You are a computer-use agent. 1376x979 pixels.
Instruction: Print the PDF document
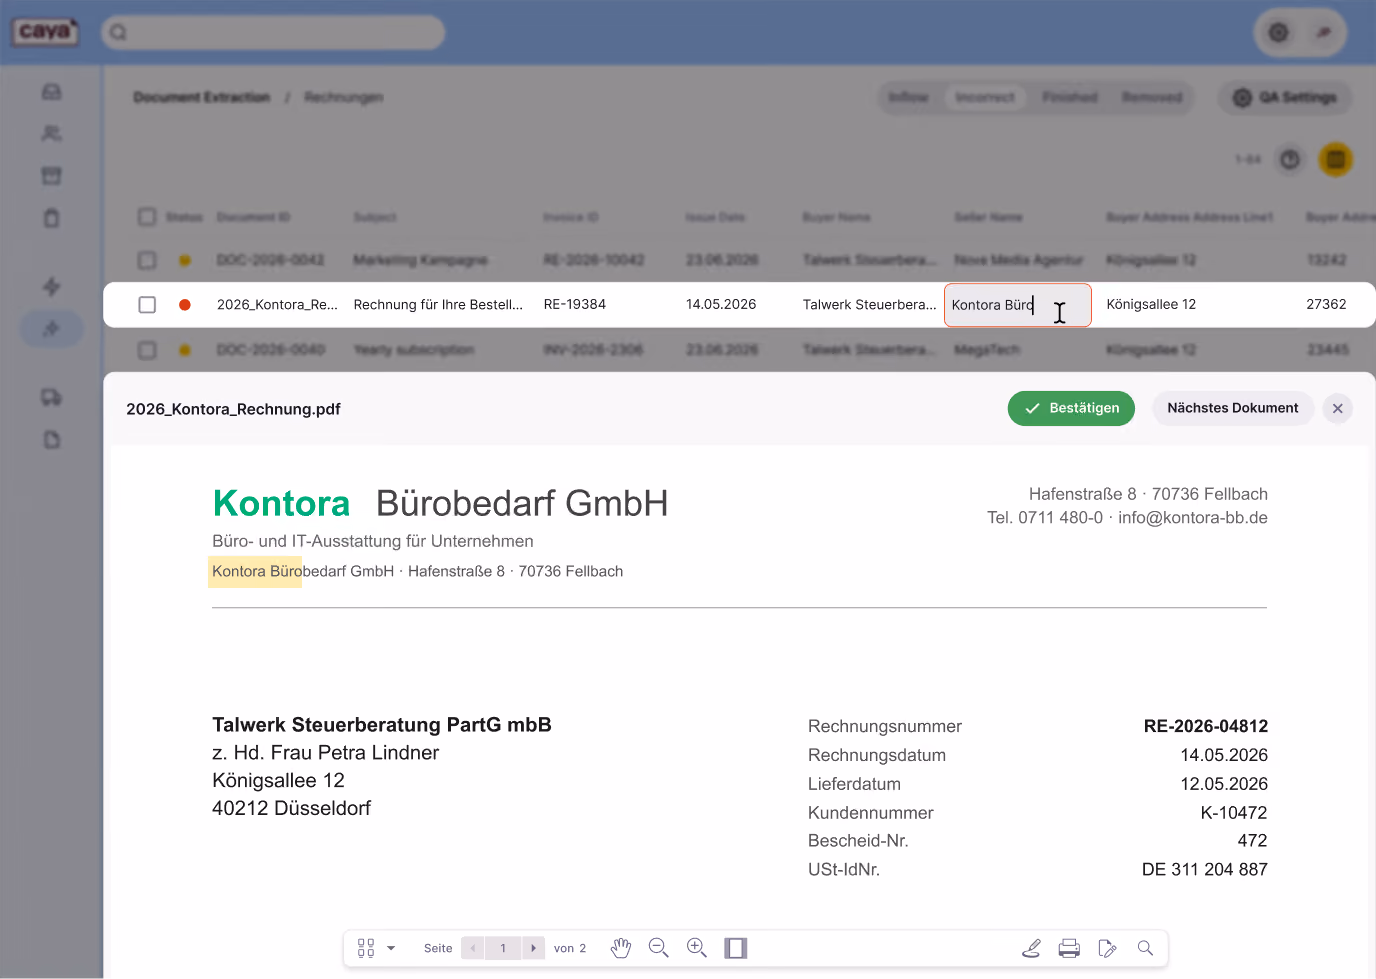coord(1069,948)
